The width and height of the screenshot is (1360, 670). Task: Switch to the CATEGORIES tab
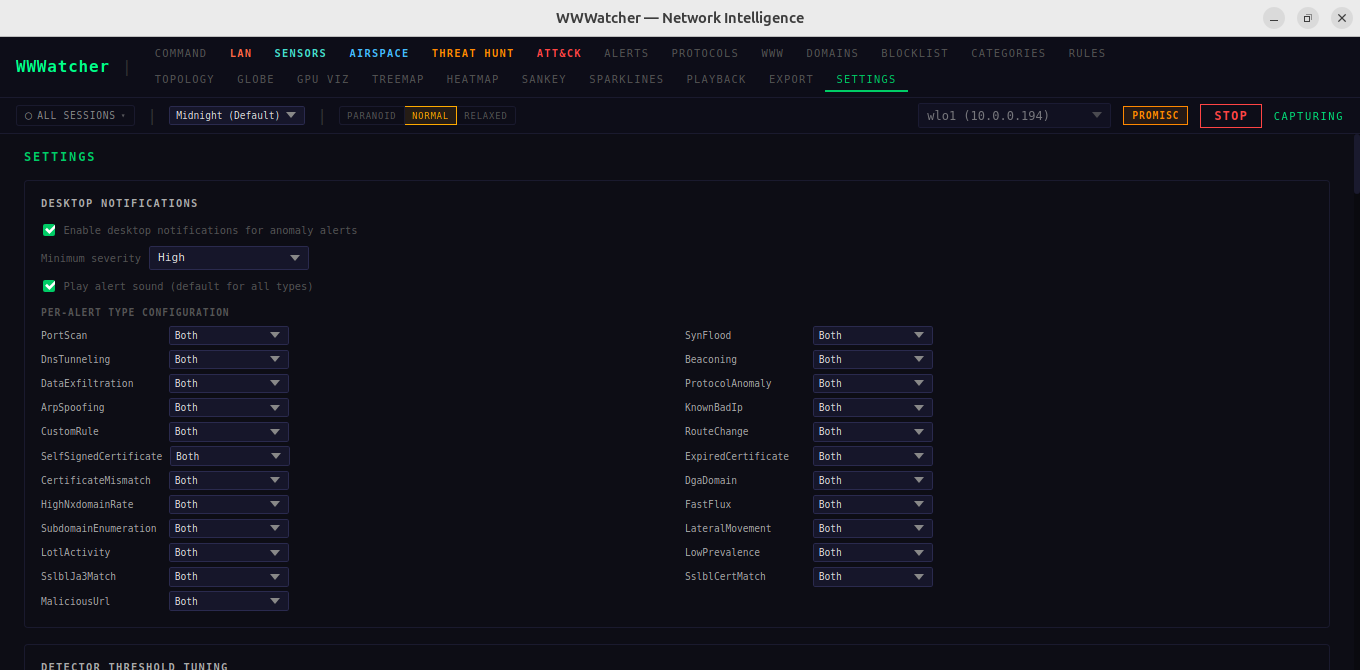point(1008,53)
